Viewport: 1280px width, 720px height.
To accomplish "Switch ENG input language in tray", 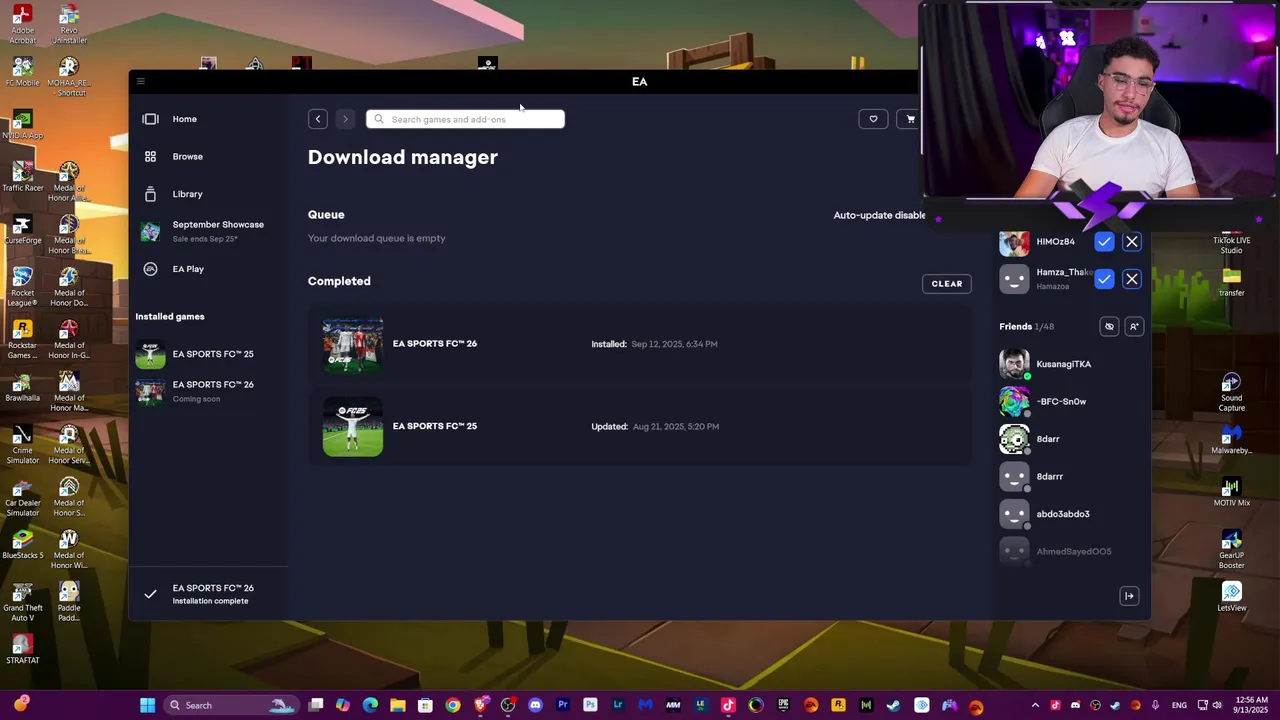I will 1179,706.
